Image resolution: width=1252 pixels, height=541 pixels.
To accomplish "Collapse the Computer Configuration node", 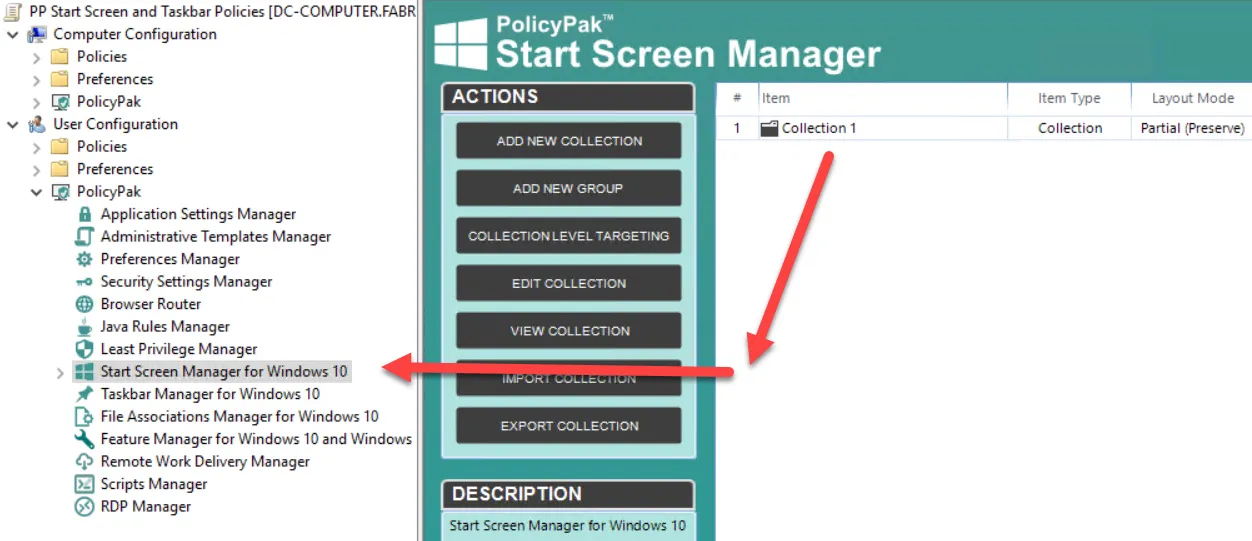I will (13, 35).
